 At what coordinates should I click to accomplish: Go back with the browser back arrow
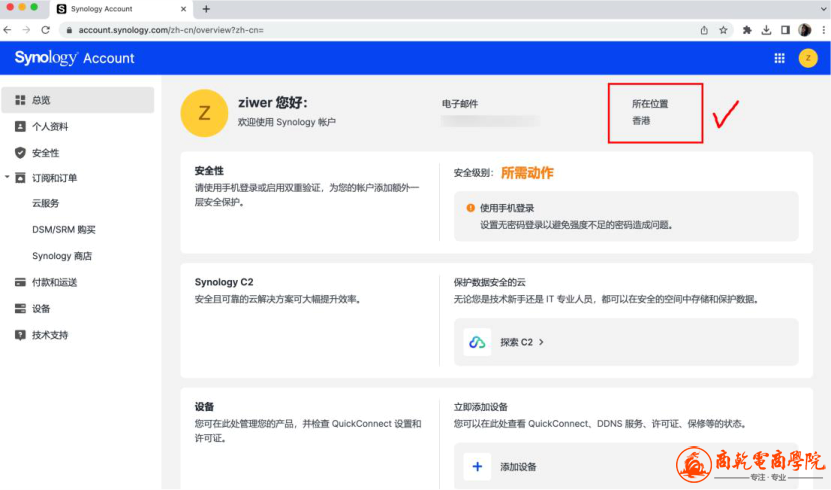click(7, 30)
